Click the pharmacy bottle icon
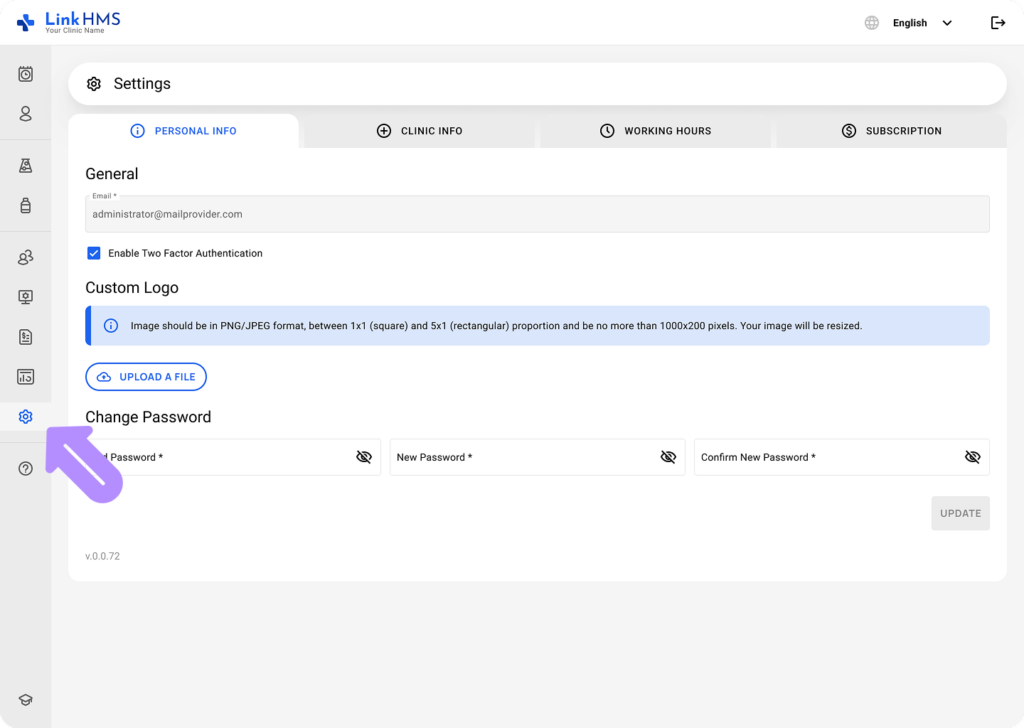Screen dimensions: 1024x728 coord(25,205)
